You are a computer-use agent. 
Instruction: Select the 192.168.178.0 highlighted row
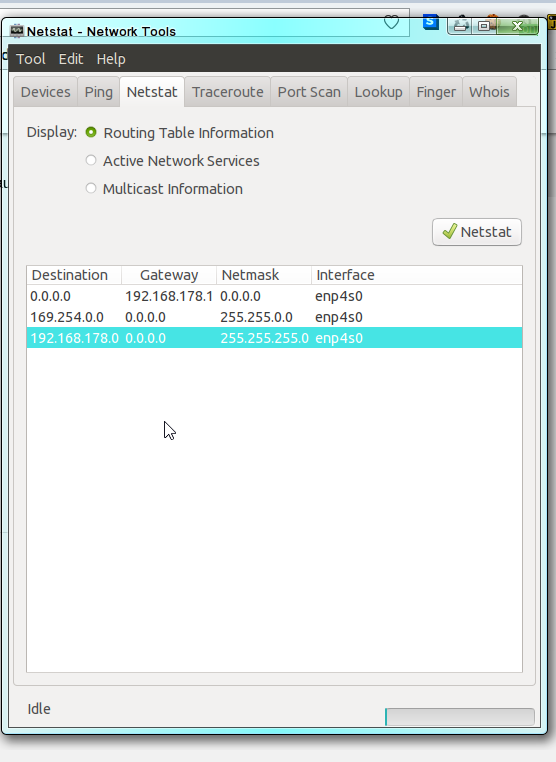tap(275, 338)
